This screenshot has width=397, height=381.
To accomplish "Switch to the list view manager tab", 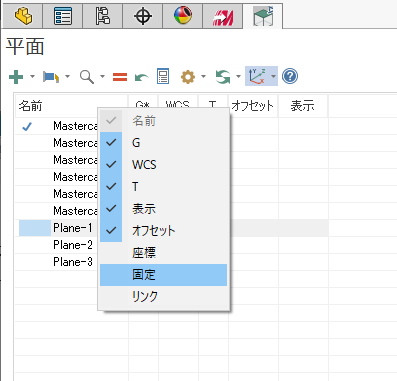I will tap(63, 16).
